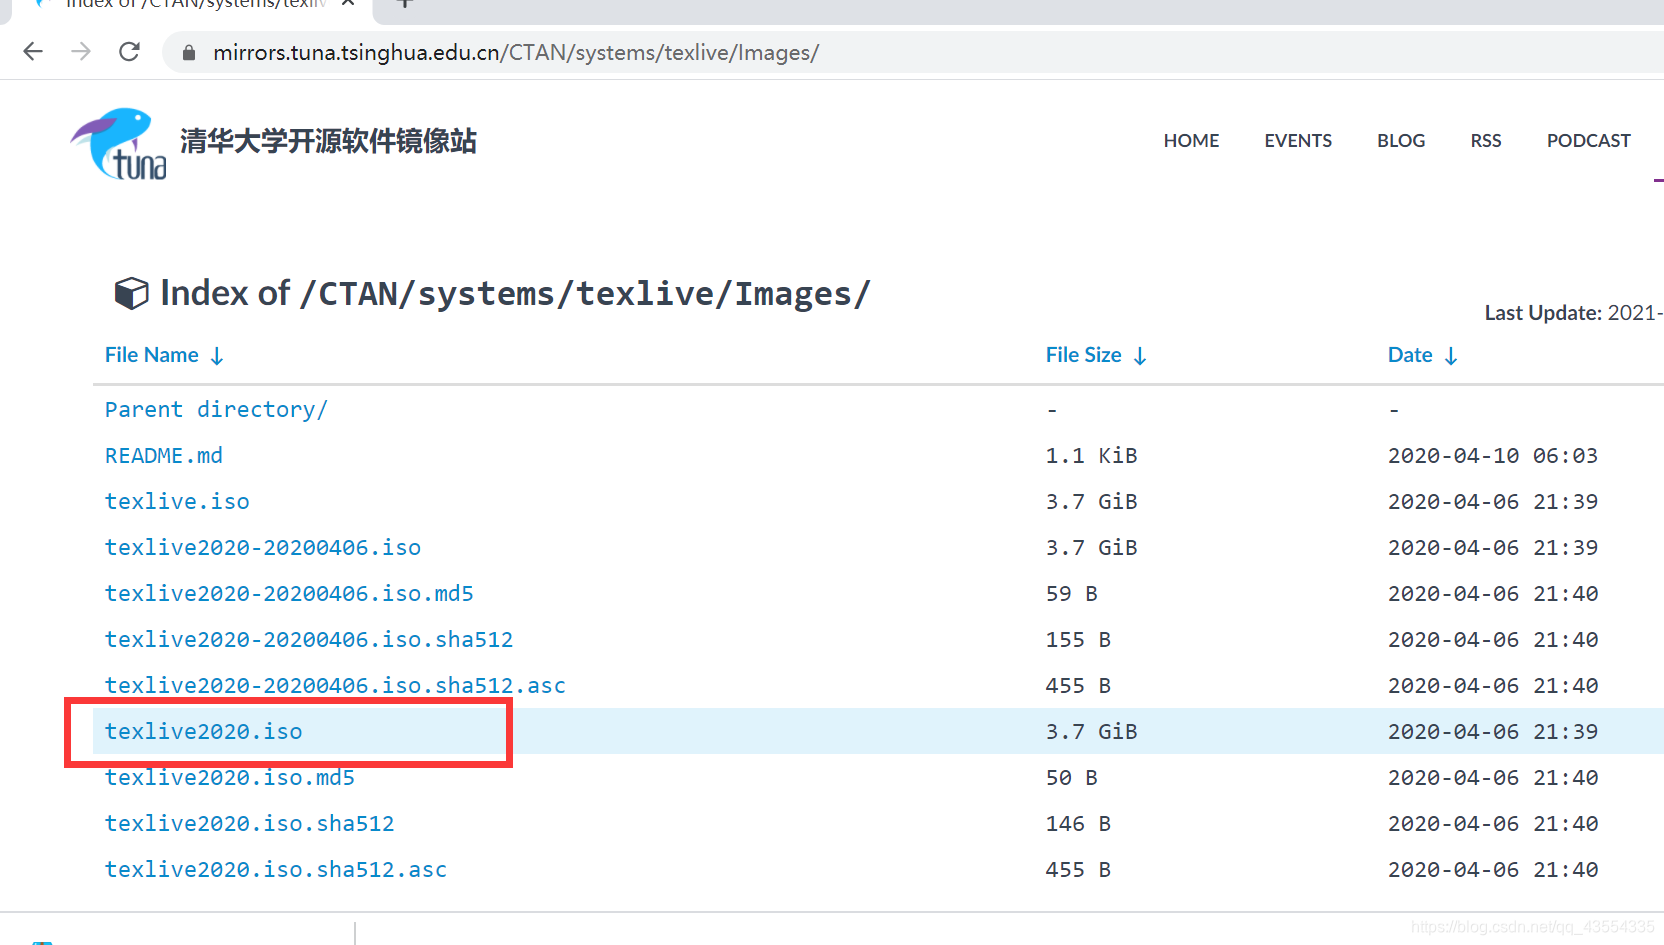Click the TUNA mirror site logo
The image size is (1664, 945).
118,144
